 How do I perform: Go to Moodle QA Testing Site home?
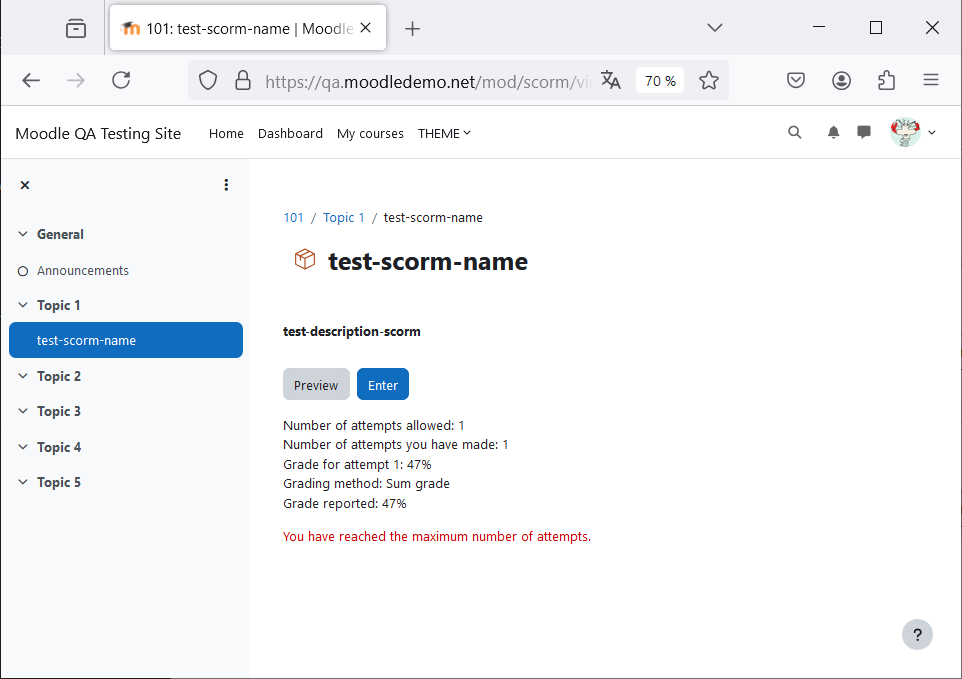pyautogui.click(x=98, y=133)
